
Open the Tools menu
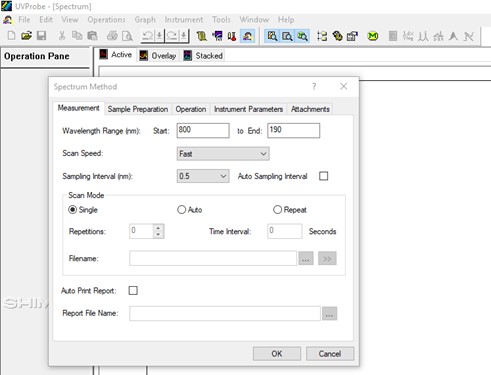(221, 20)
